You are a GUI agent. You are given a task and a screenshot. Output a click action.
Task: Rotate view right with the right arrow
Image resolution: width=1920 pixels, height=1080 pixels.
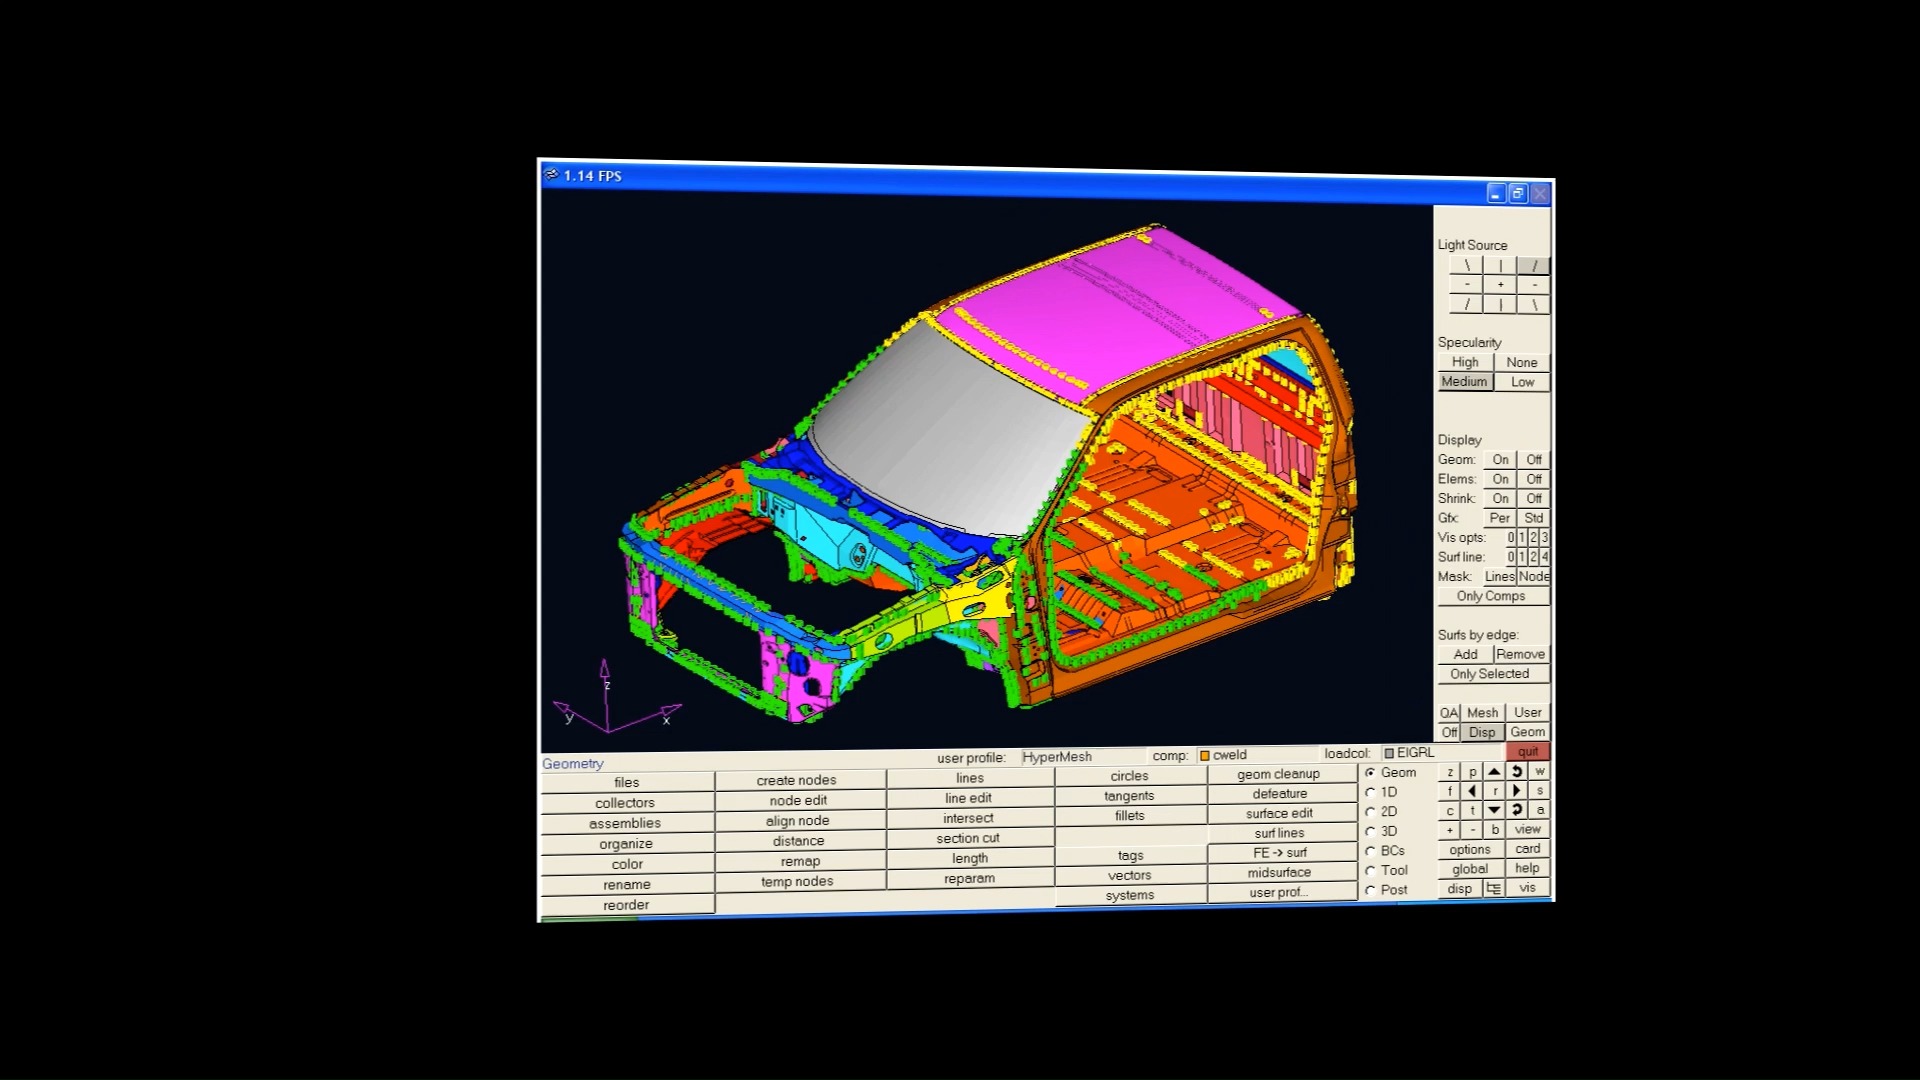click(1517, 791)
